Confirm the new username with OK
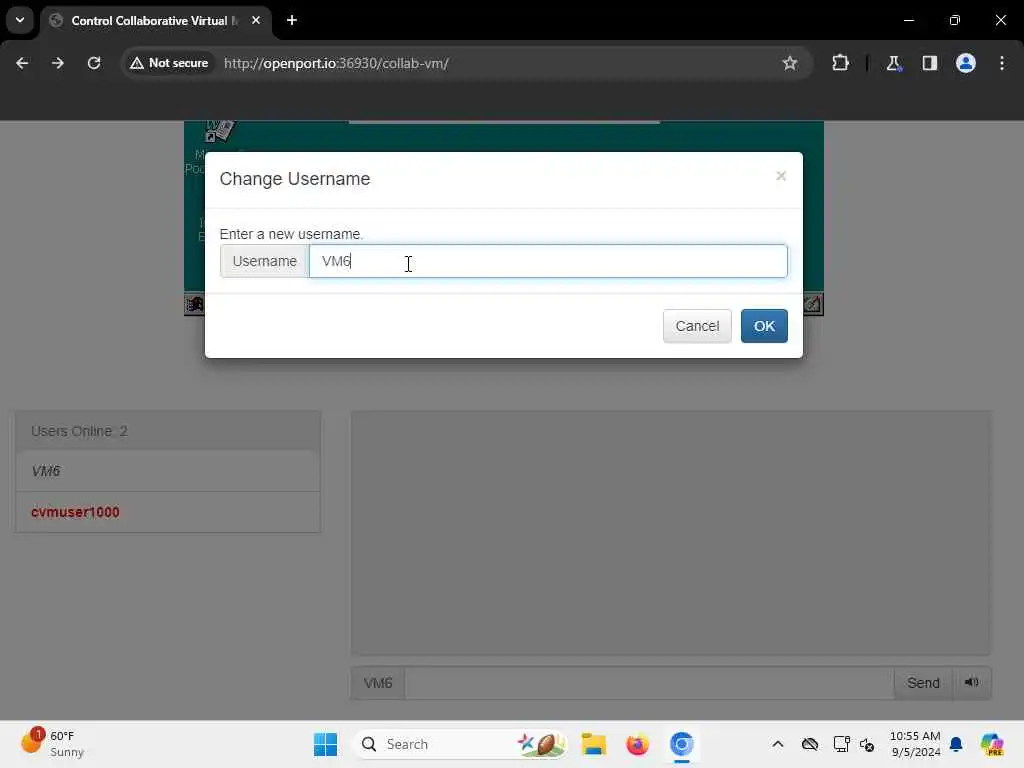 763,326
